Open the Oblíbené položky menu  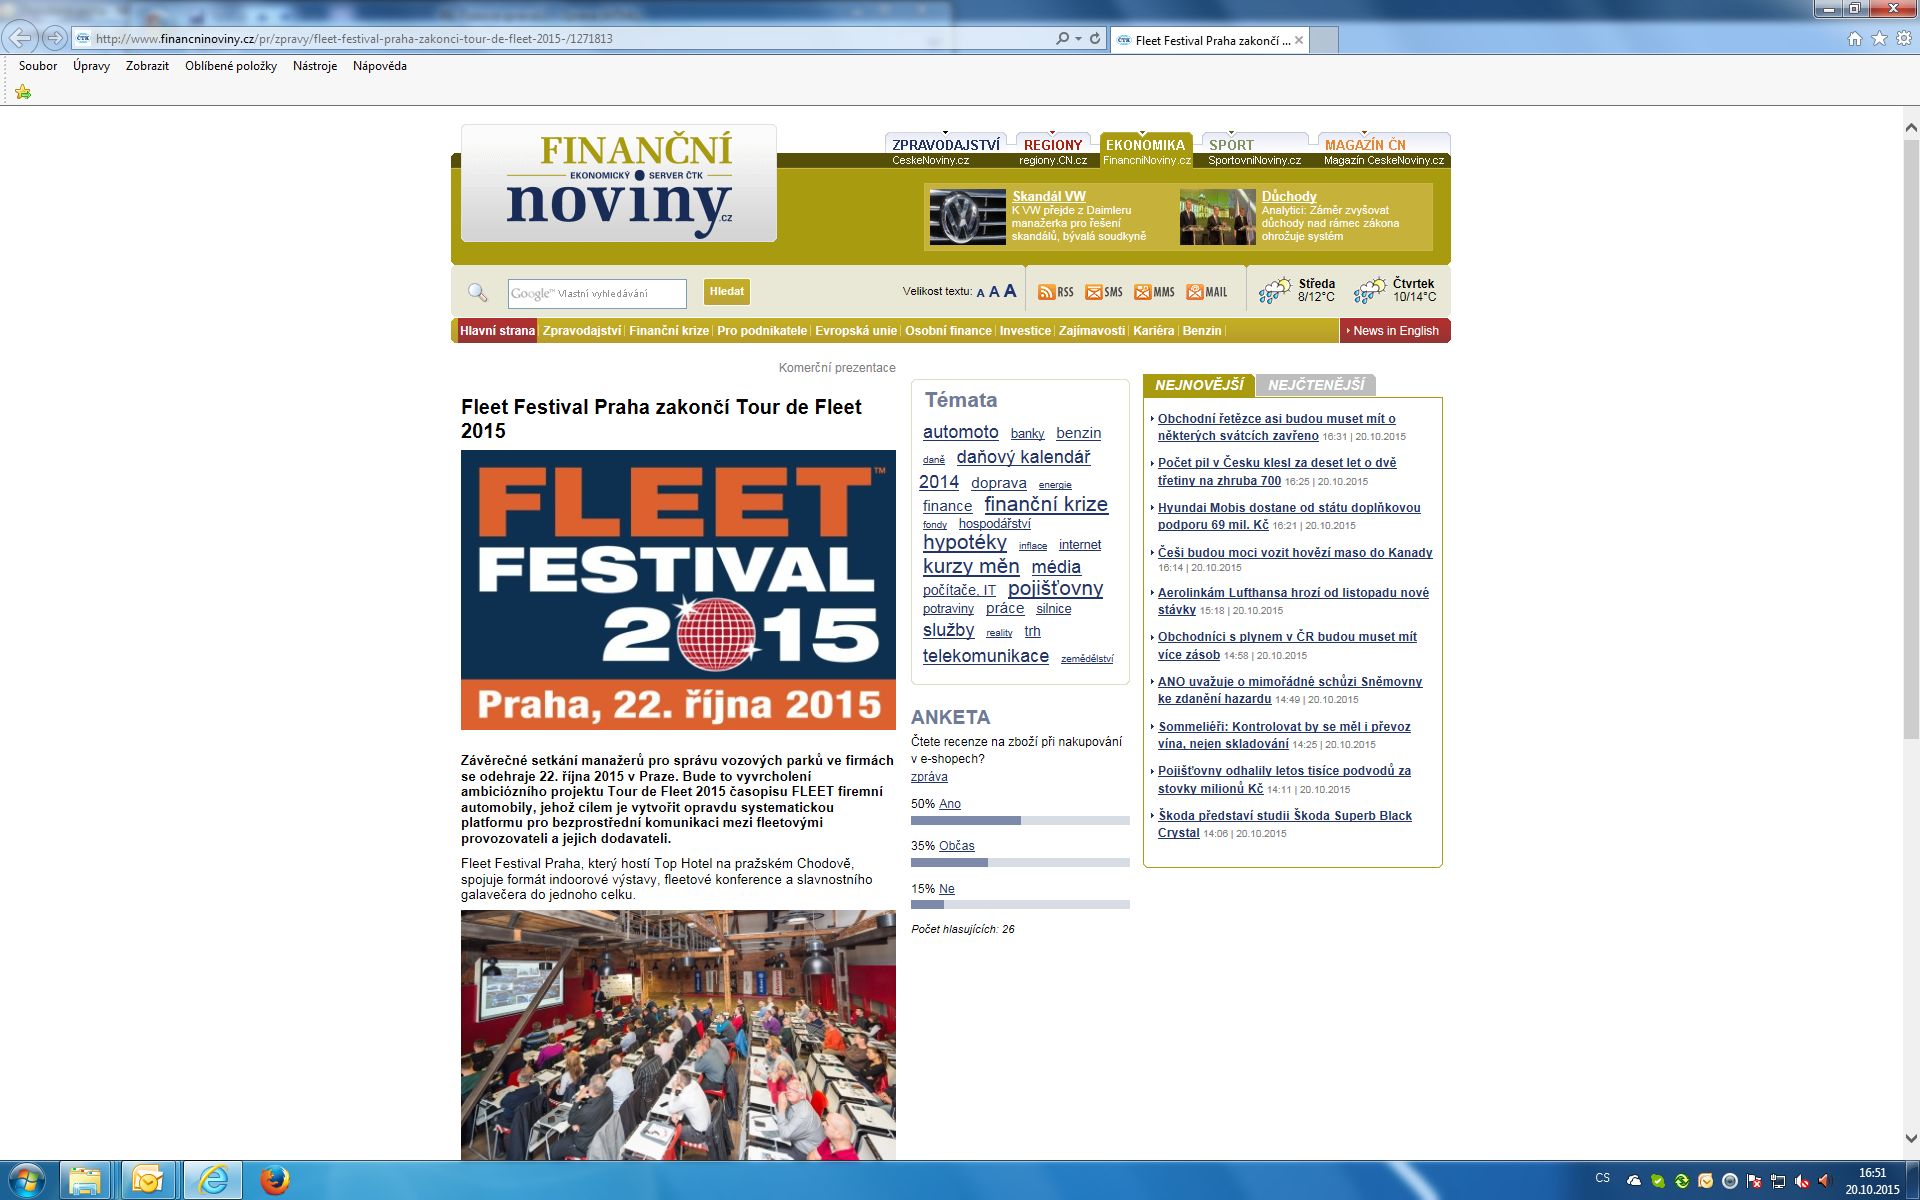[x=231, y=66]
